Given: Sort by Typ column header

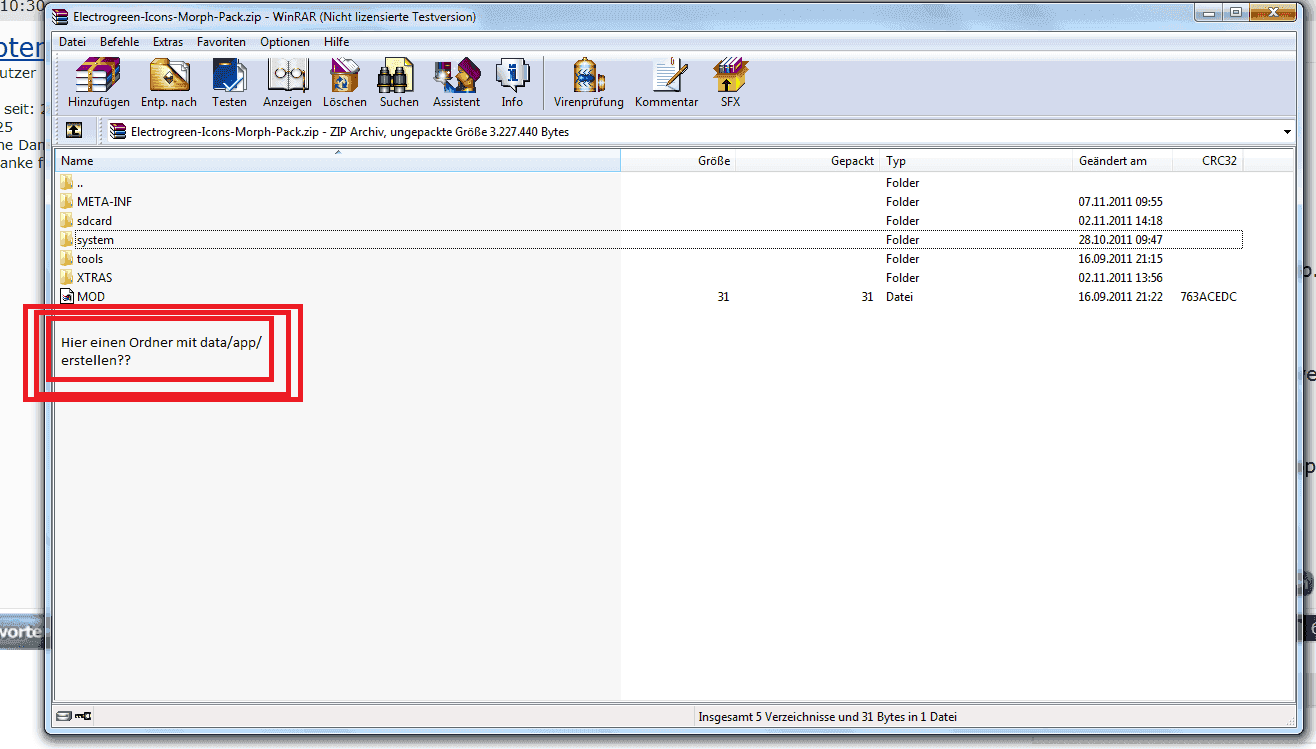Looking at the screenshot, I should pyautogui.click(x=976, y=161).
